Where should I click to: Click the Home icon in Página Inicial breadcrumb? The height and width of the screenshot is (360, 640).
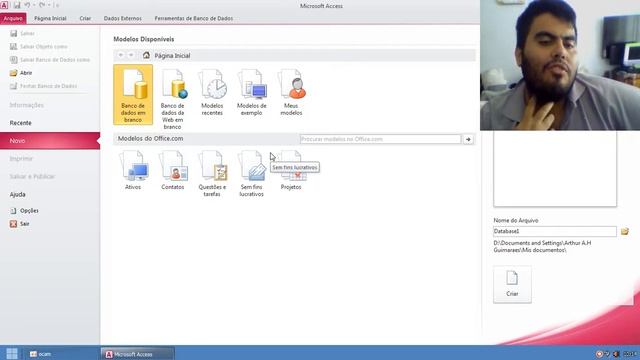(x=146, y=55)
